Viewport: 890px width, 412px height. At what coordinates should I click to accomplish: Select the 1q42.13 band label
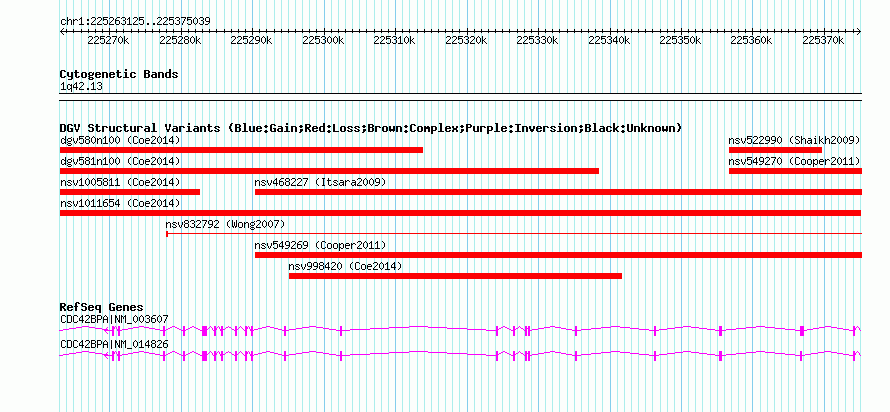tap(81, 87)
